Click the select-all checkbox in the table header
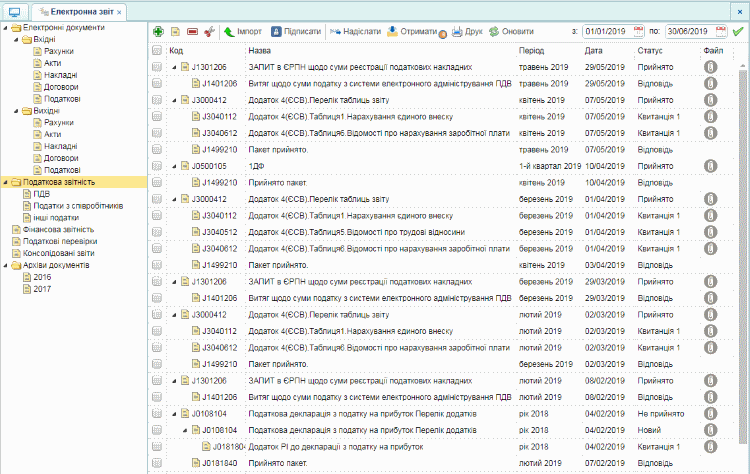The width and height of the screenshot is (750, 474). tap(157, 50)
